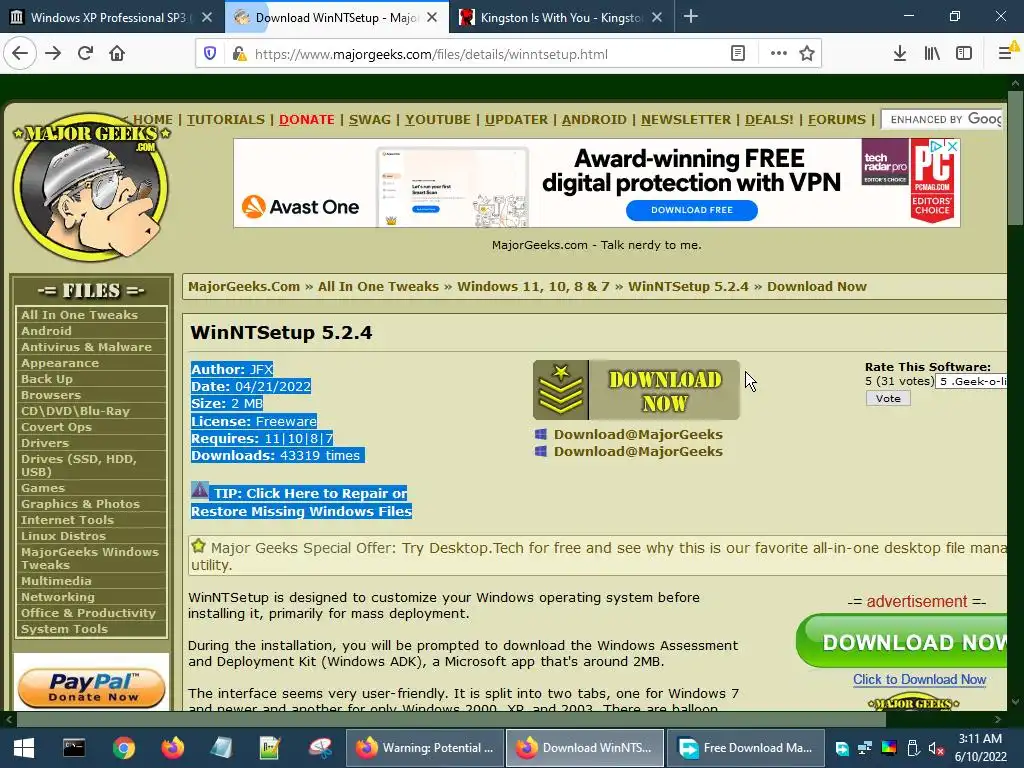
Task: Open tracking protection shield icon
Action: point(210,54)
